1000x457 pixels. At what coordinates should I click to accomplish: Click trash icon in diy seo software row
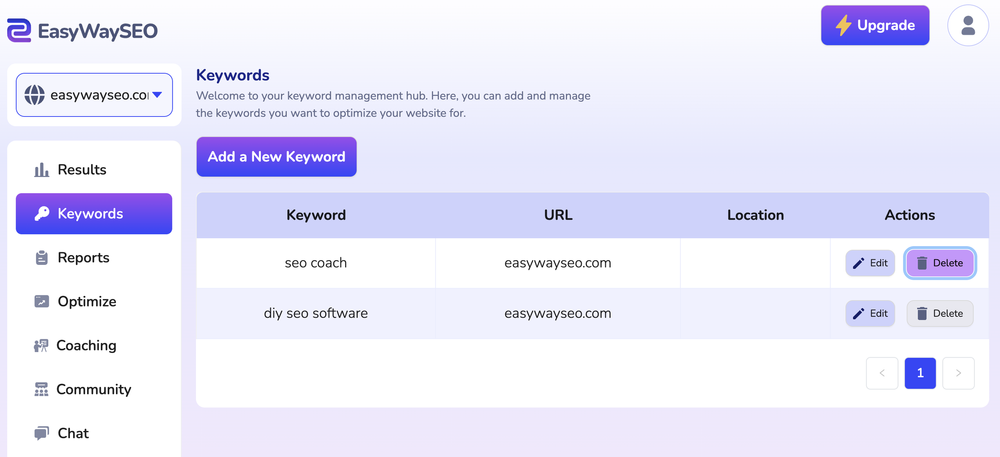point(922,314)
